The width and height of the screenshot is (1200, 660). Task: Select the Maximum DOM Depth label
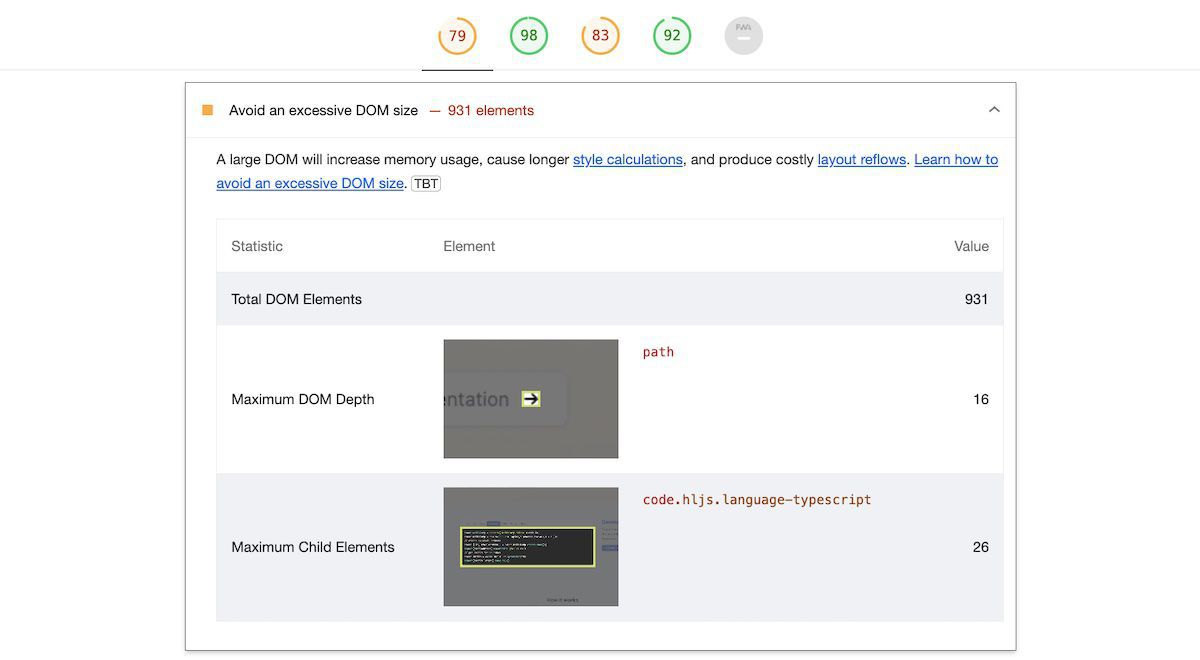click(303, 399)
